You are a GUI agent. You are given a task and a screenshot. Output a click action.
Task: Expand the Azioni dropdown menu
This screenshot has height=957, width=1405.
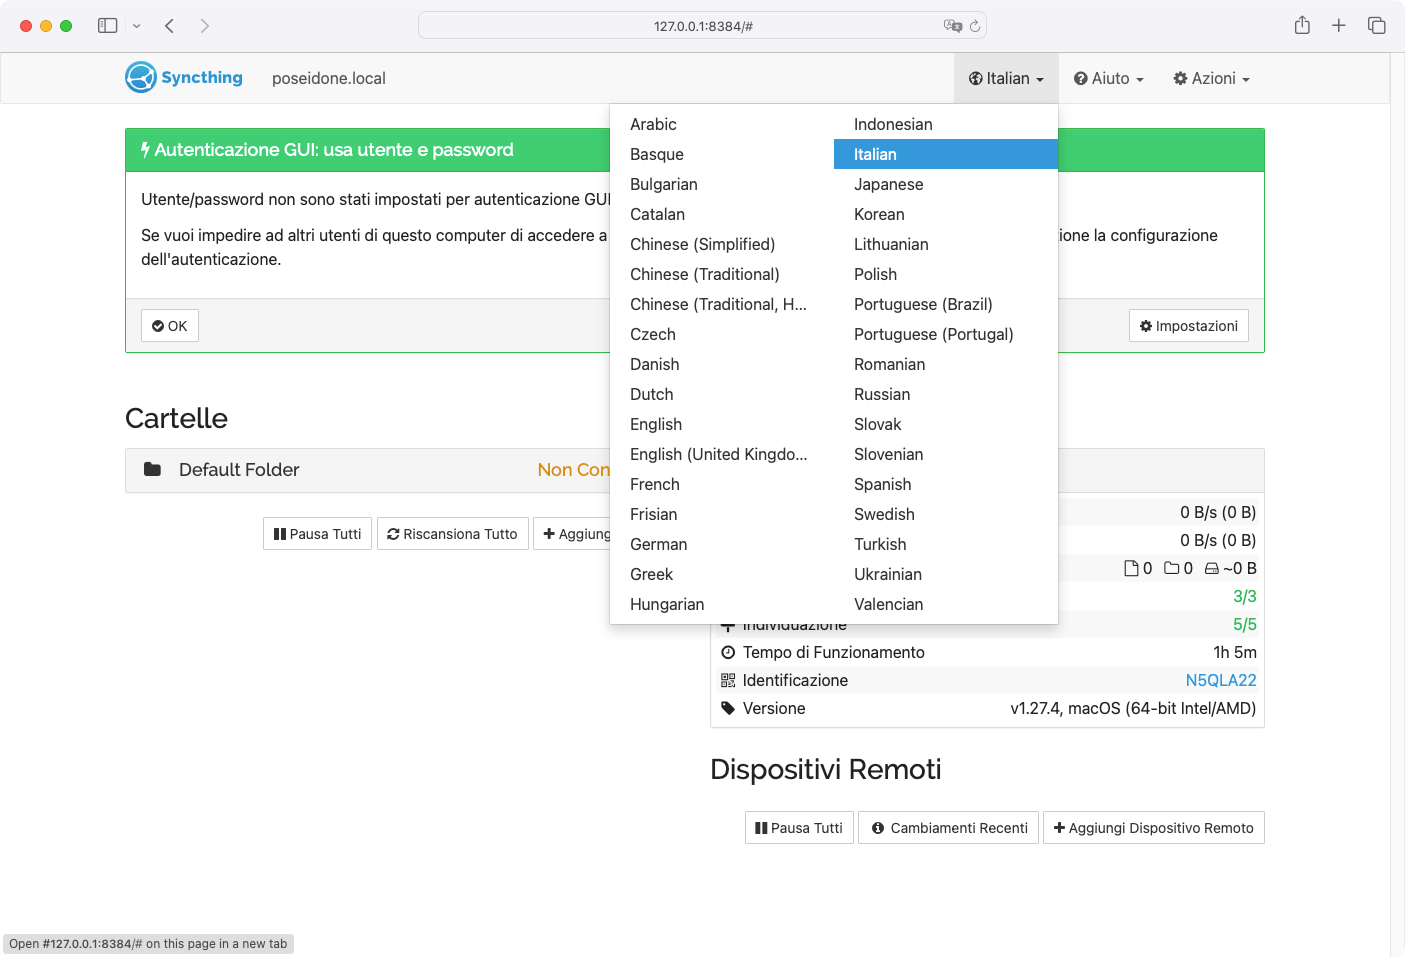(1212, 79)
